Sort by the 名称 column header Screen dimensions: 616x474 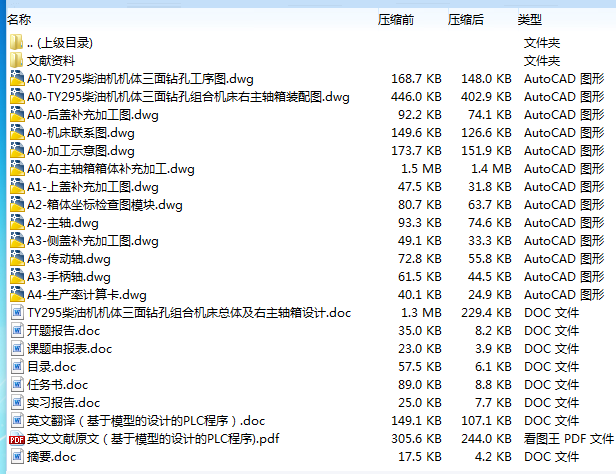(19, 19)
